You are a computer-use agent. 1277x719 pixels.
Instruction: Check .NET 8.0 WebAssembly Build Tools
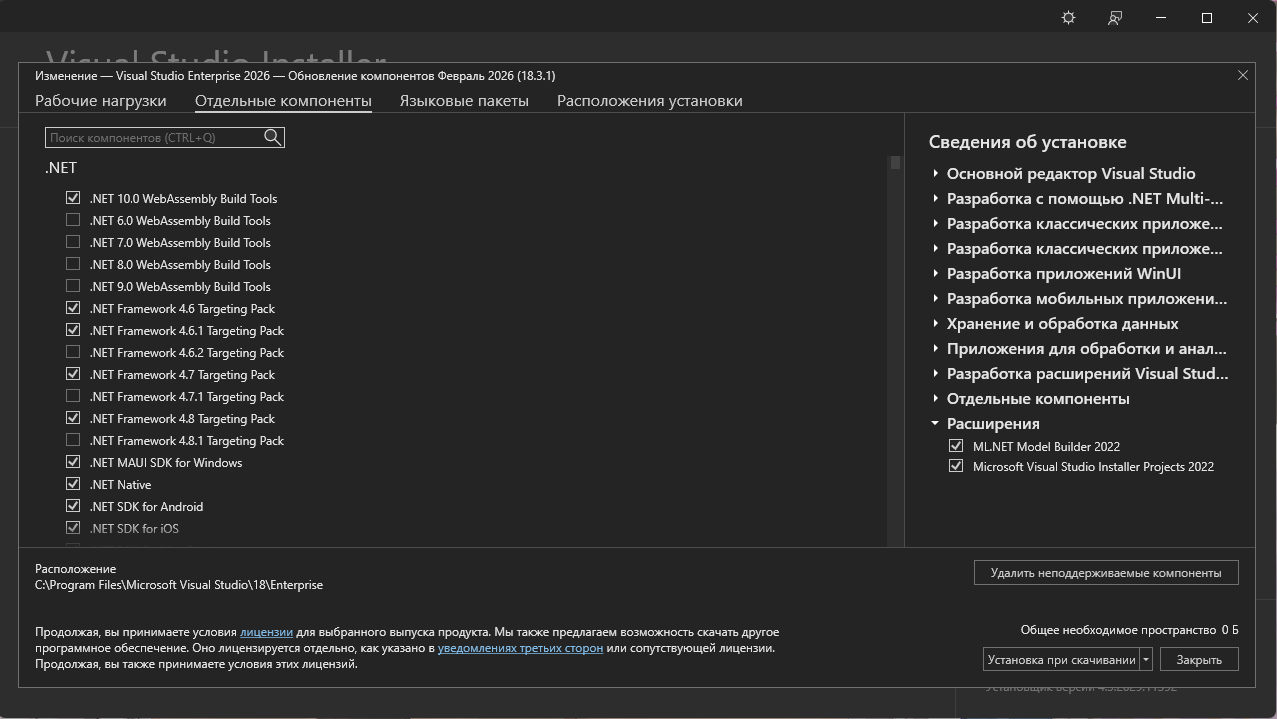coord(73,264)
